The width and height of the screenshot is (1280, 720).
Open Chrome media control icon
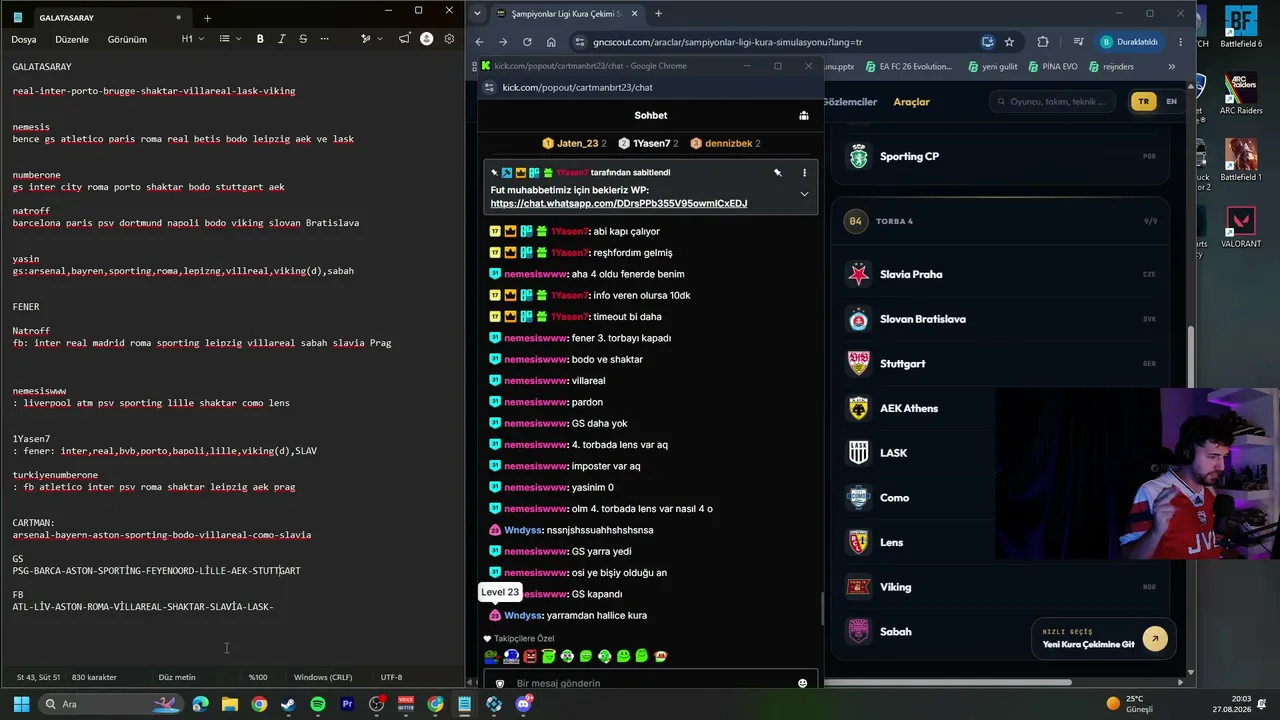tap(1078, 42)
